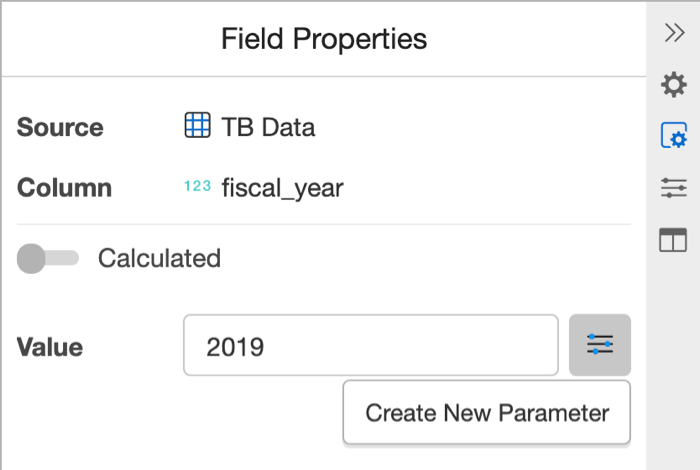Click the gray knob of Calculated toggle

[x=31, y=258]
